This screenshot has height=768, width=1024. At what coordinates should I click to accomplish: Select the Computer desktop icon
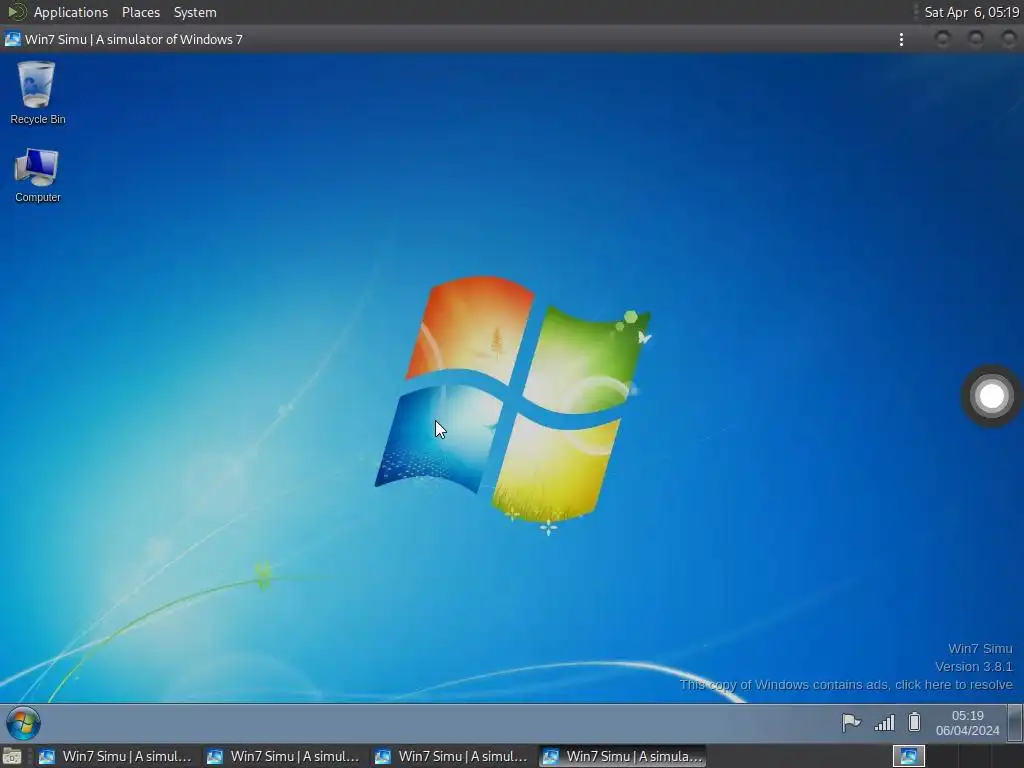point(37,175)
